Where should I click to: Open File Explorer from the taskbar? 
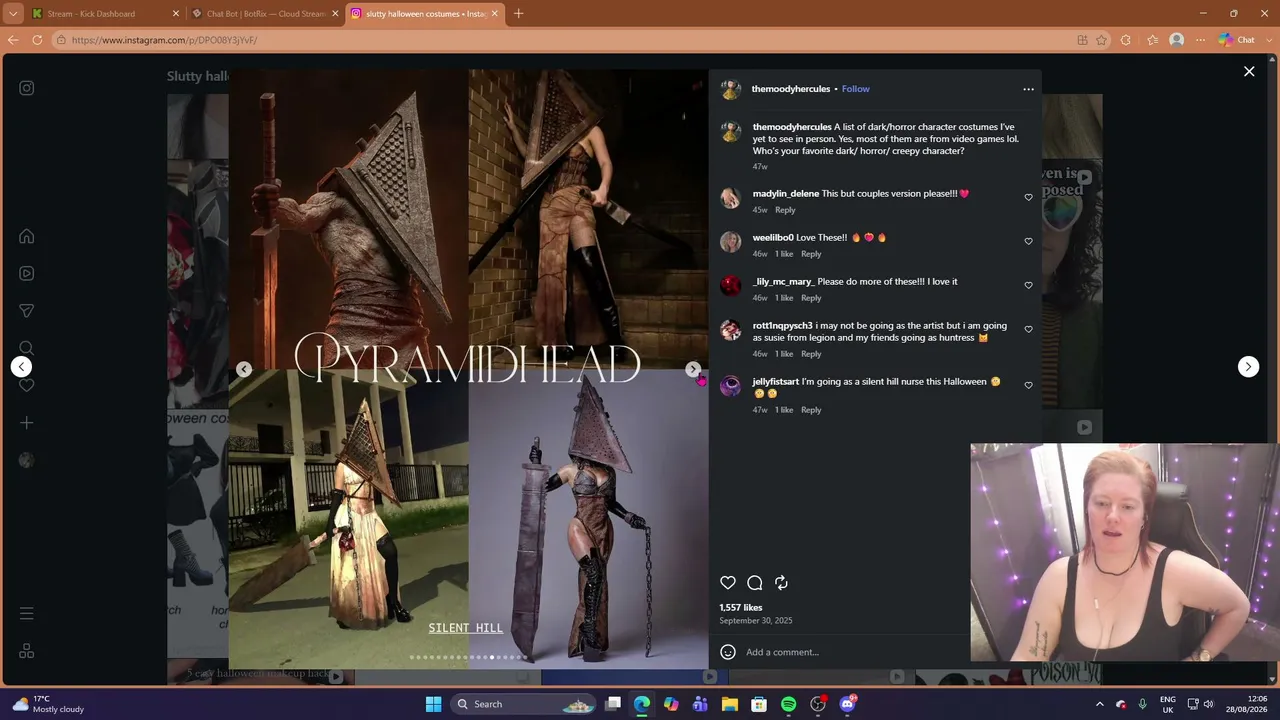(729, 704)
